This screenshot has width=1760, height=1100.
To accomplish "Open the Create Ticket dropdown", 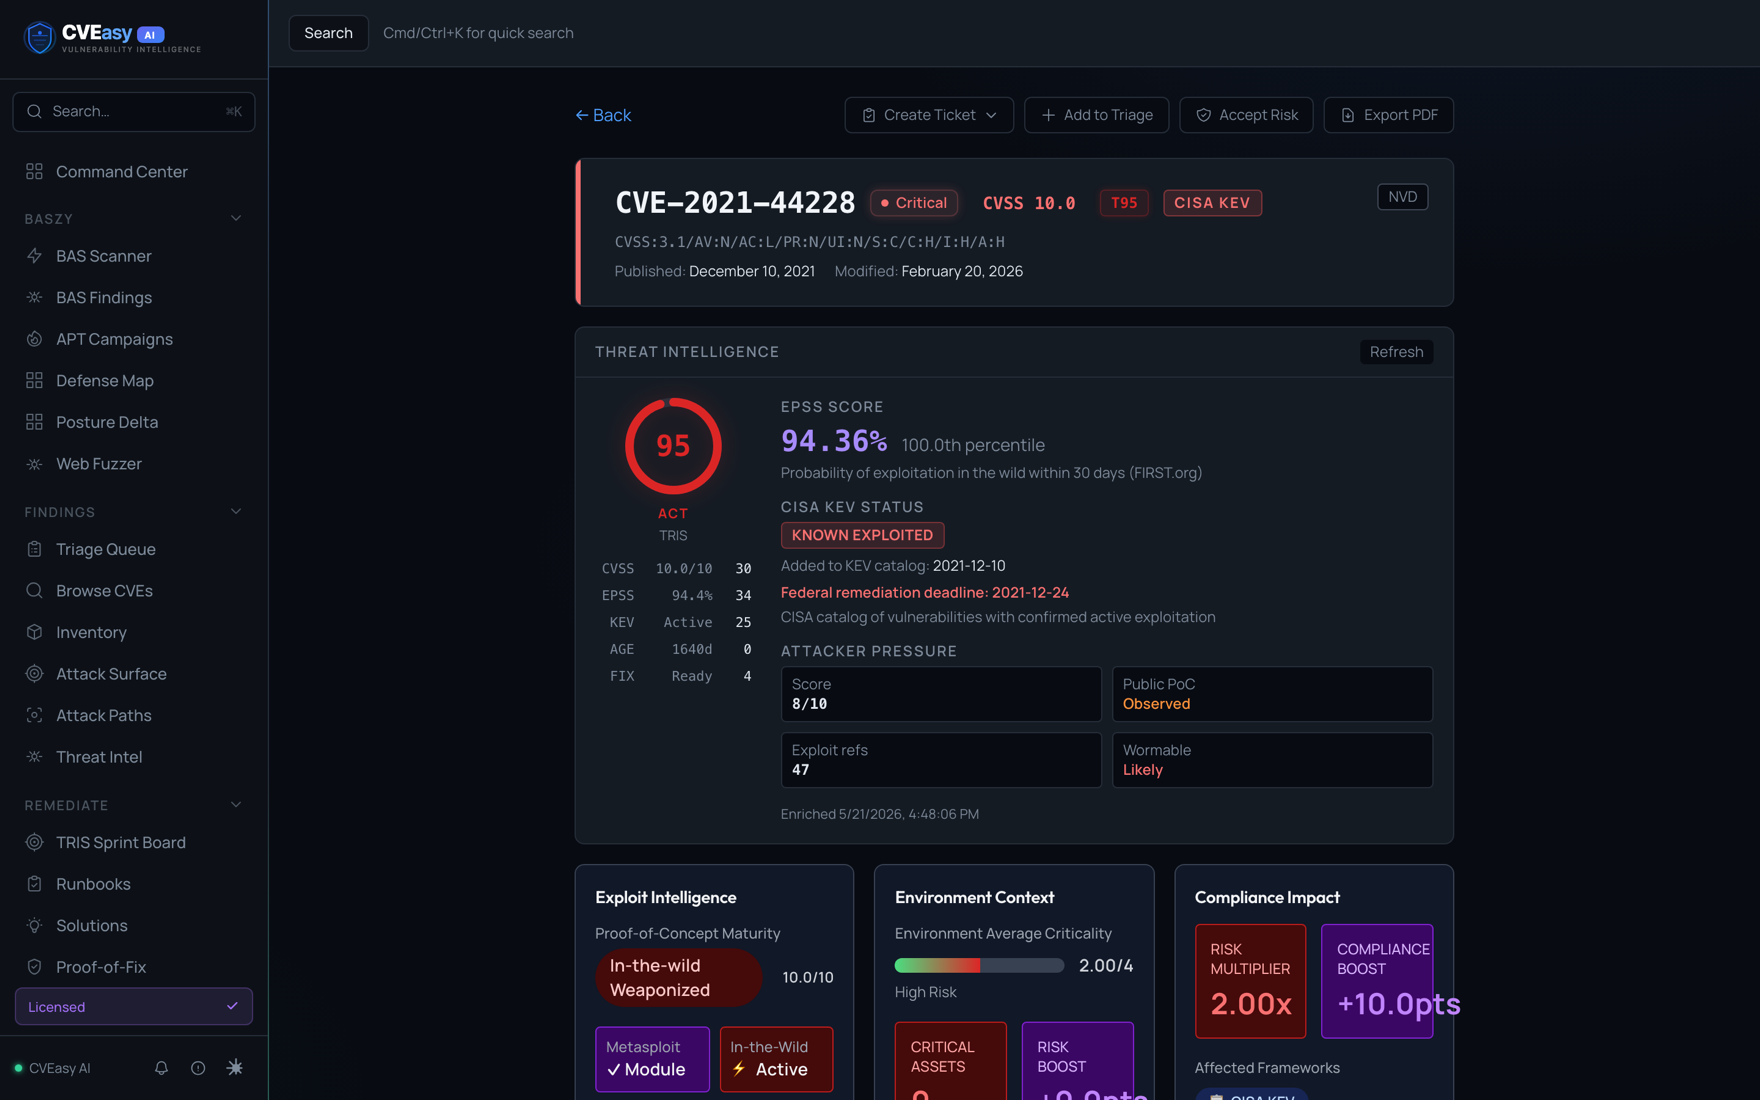I will click(x=929, y=115).
